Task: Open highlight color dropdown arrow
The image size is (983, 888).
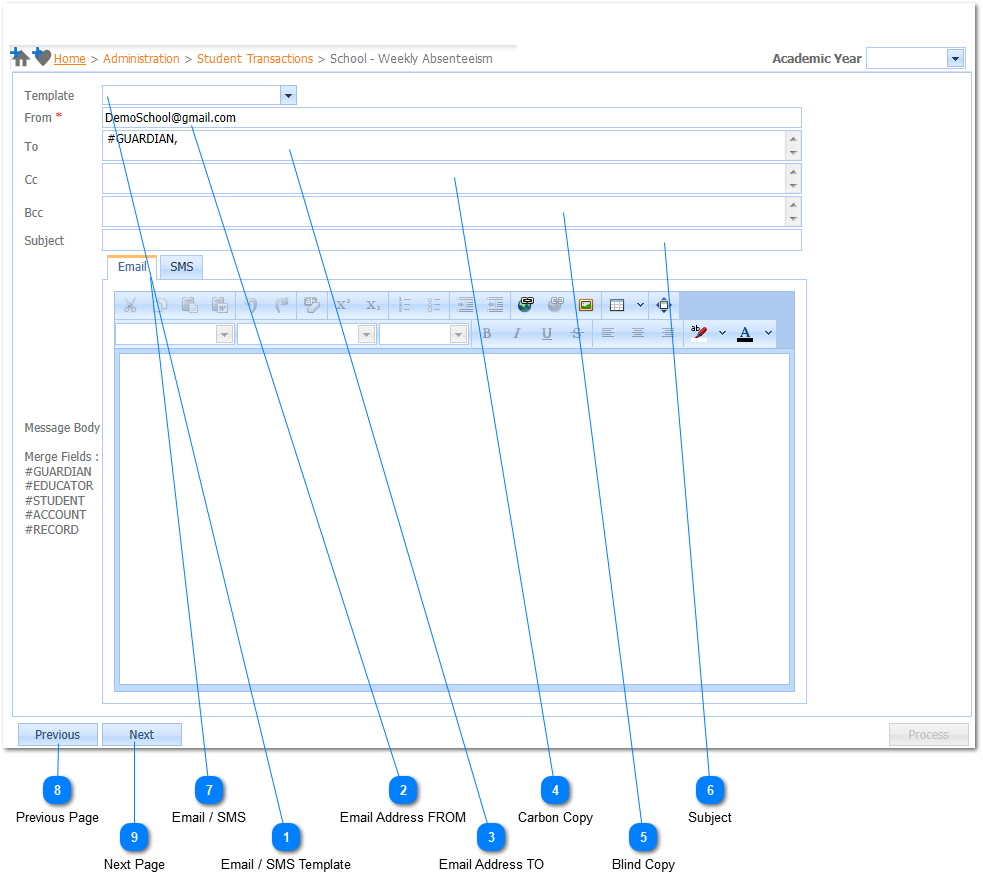Action: pos(722,333)
